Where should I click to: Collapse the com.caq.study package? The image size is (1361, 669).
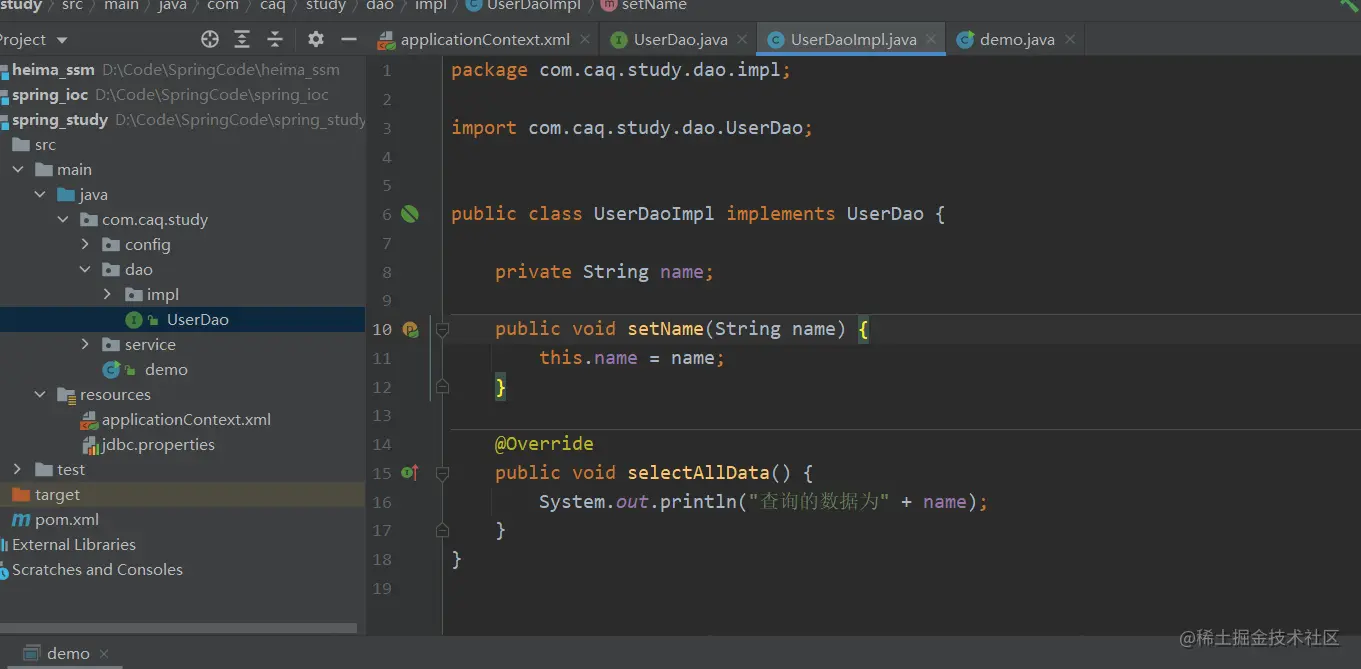pyautogui.click(x=63, y=220)
